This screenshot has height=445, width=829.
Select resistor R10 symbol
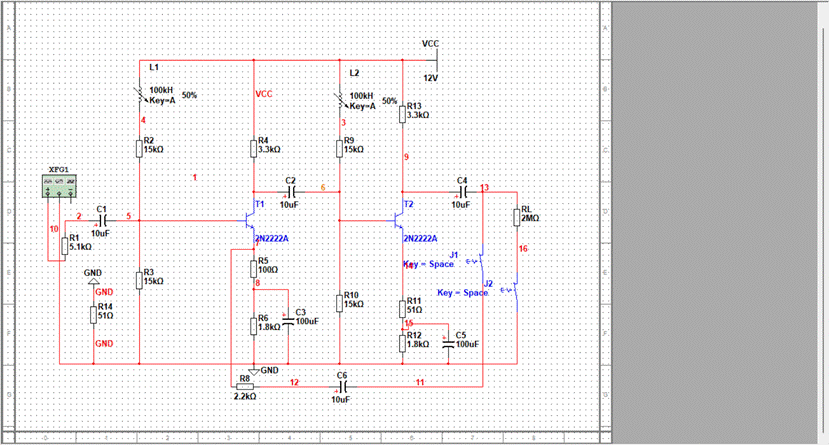click(339, 303)
